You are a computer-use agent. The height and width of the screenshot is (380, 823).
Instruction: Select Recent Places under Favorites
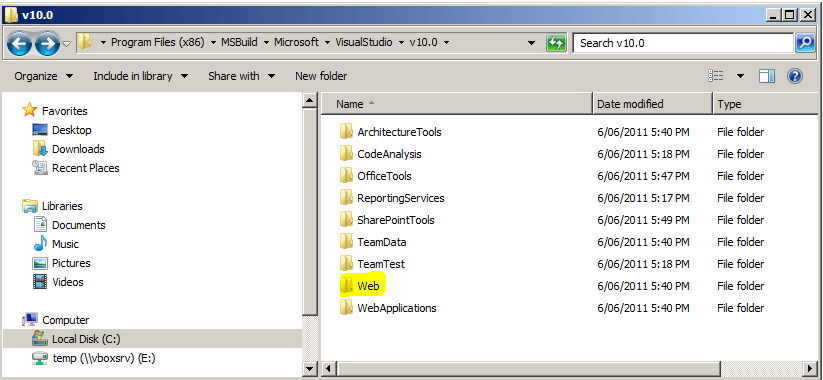click(76, 168)
